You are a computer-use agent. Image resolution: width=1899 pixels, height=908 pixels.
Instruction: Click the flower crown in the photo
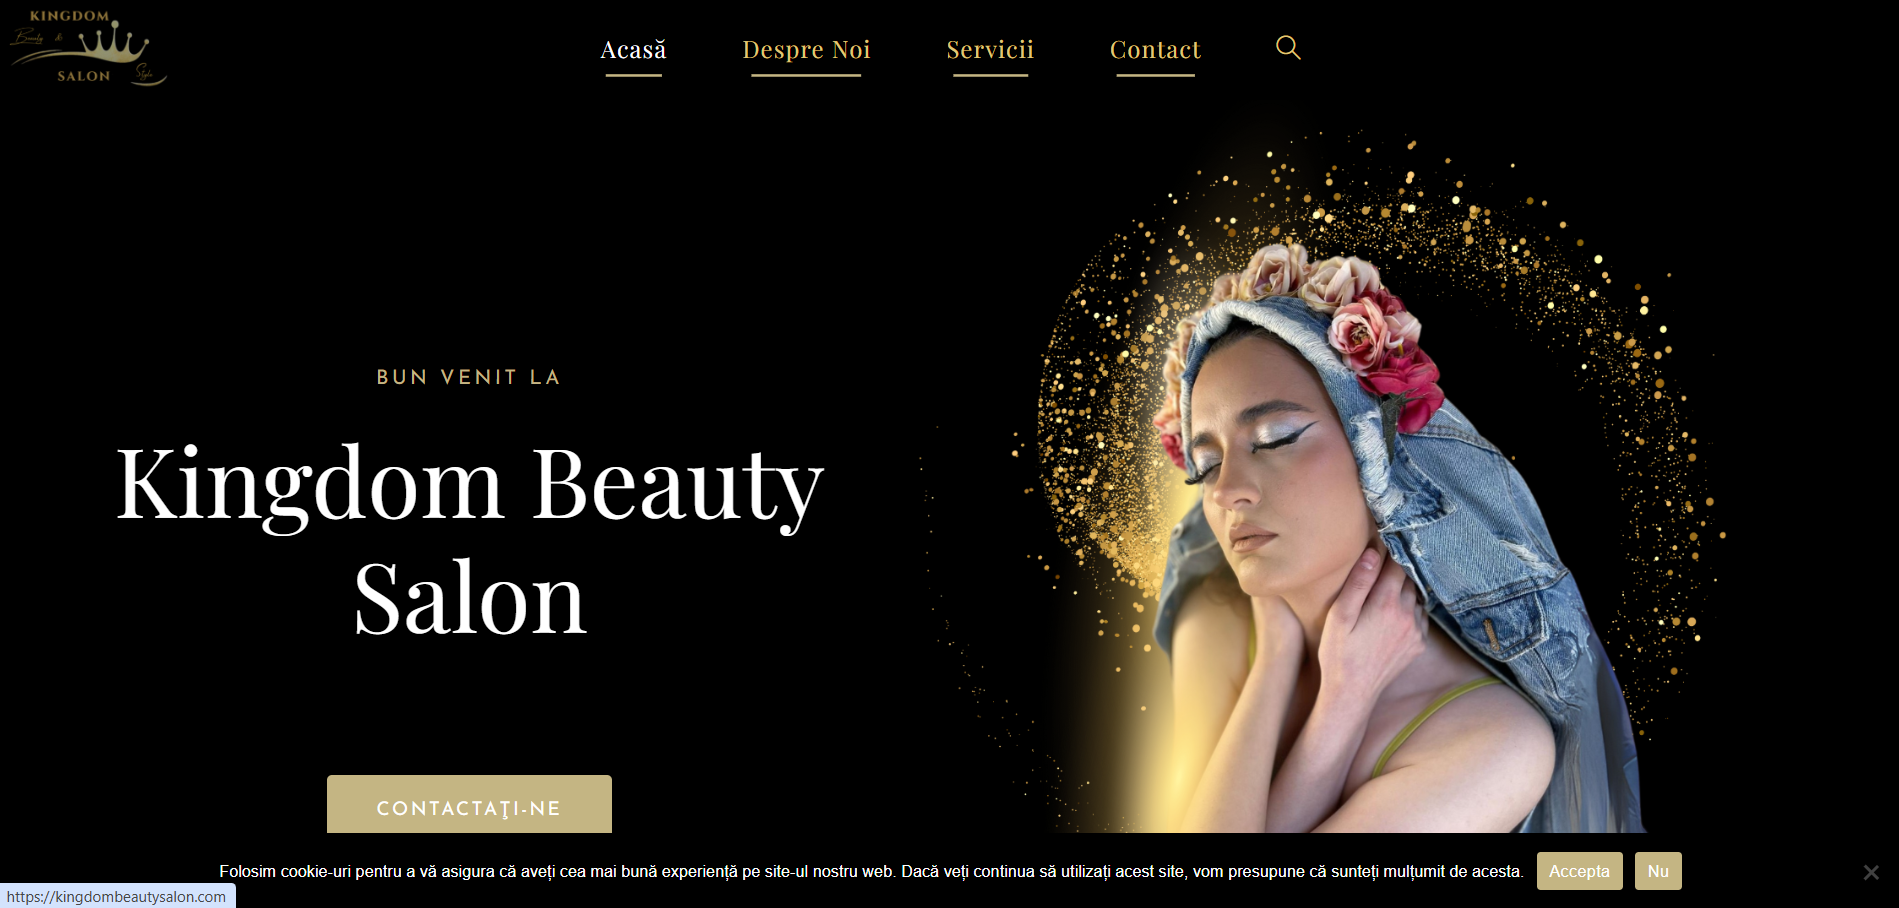[1330, 320]
